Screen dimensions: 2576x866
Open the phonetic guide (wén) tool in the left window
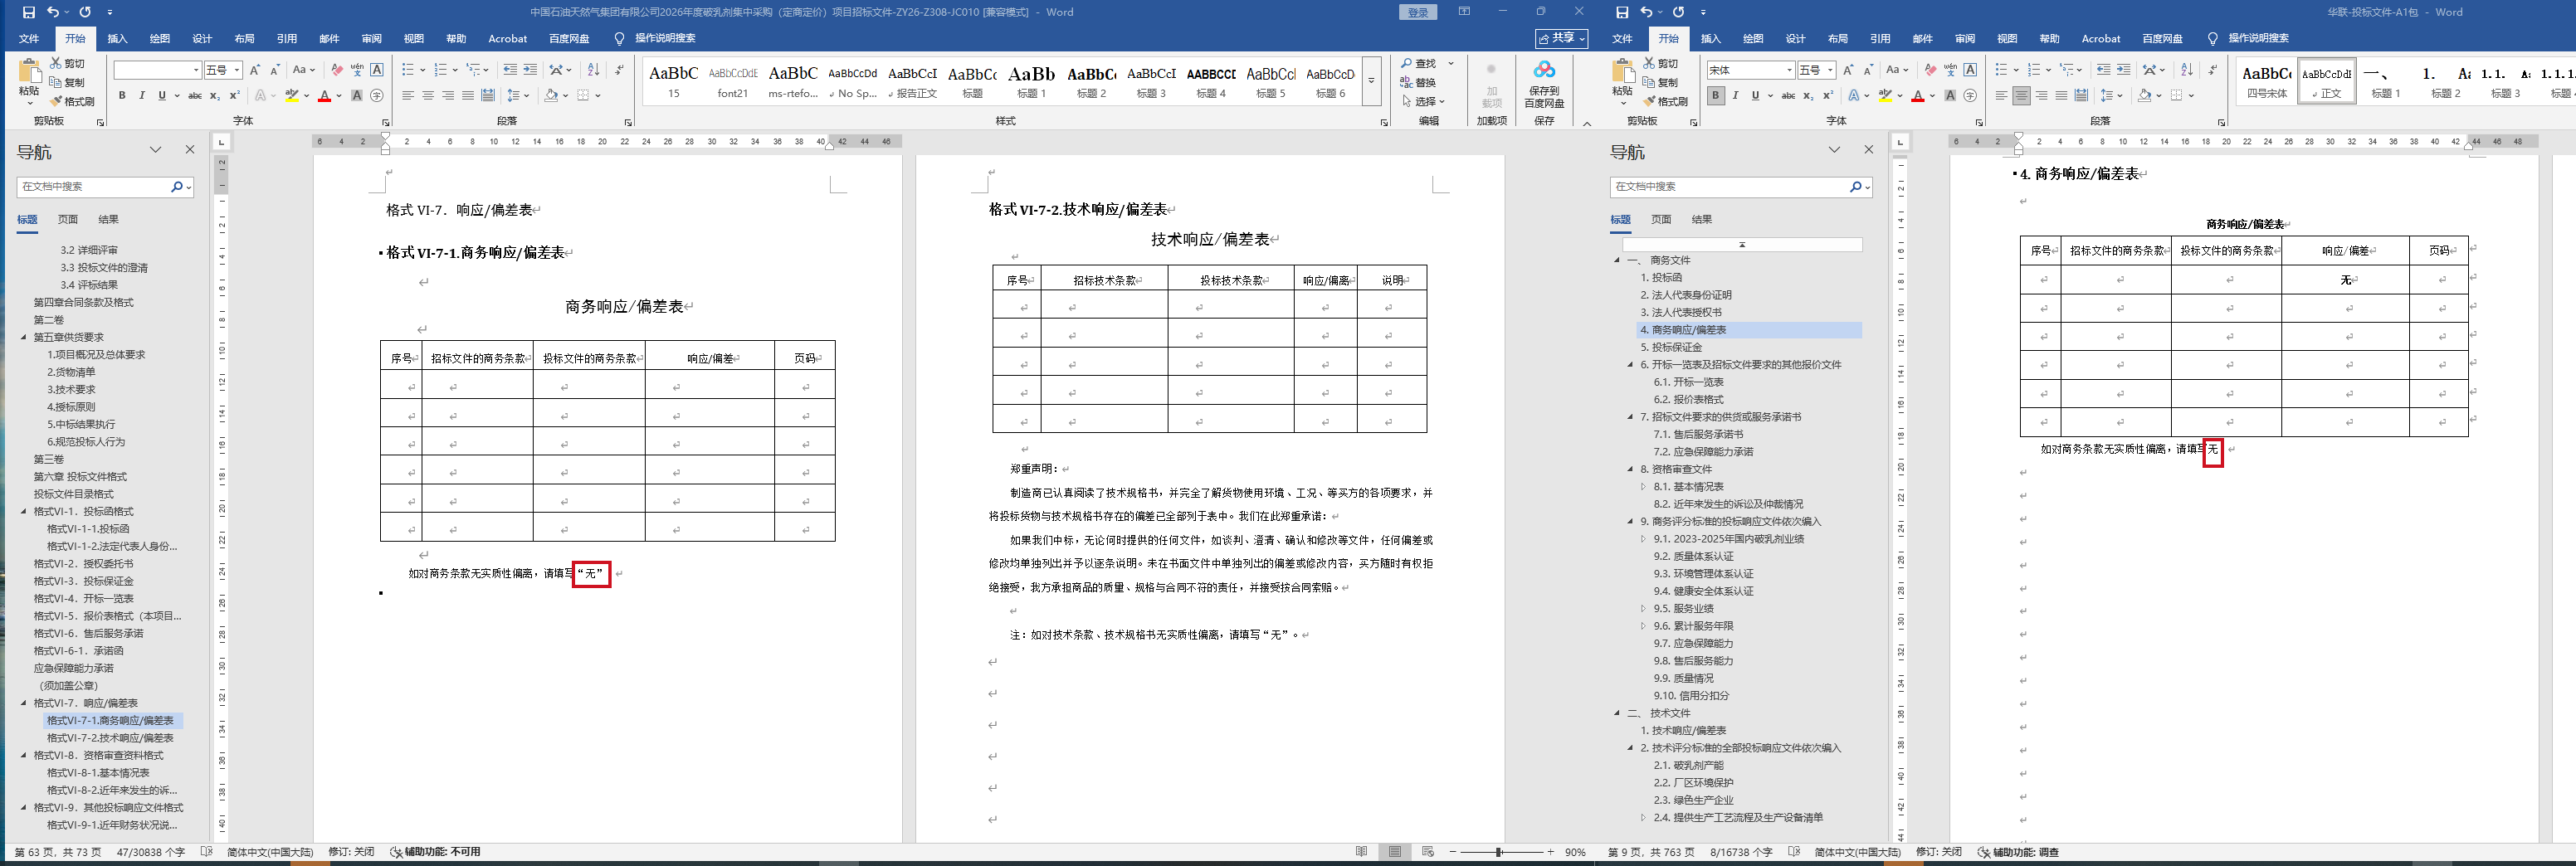click(357, 70)
